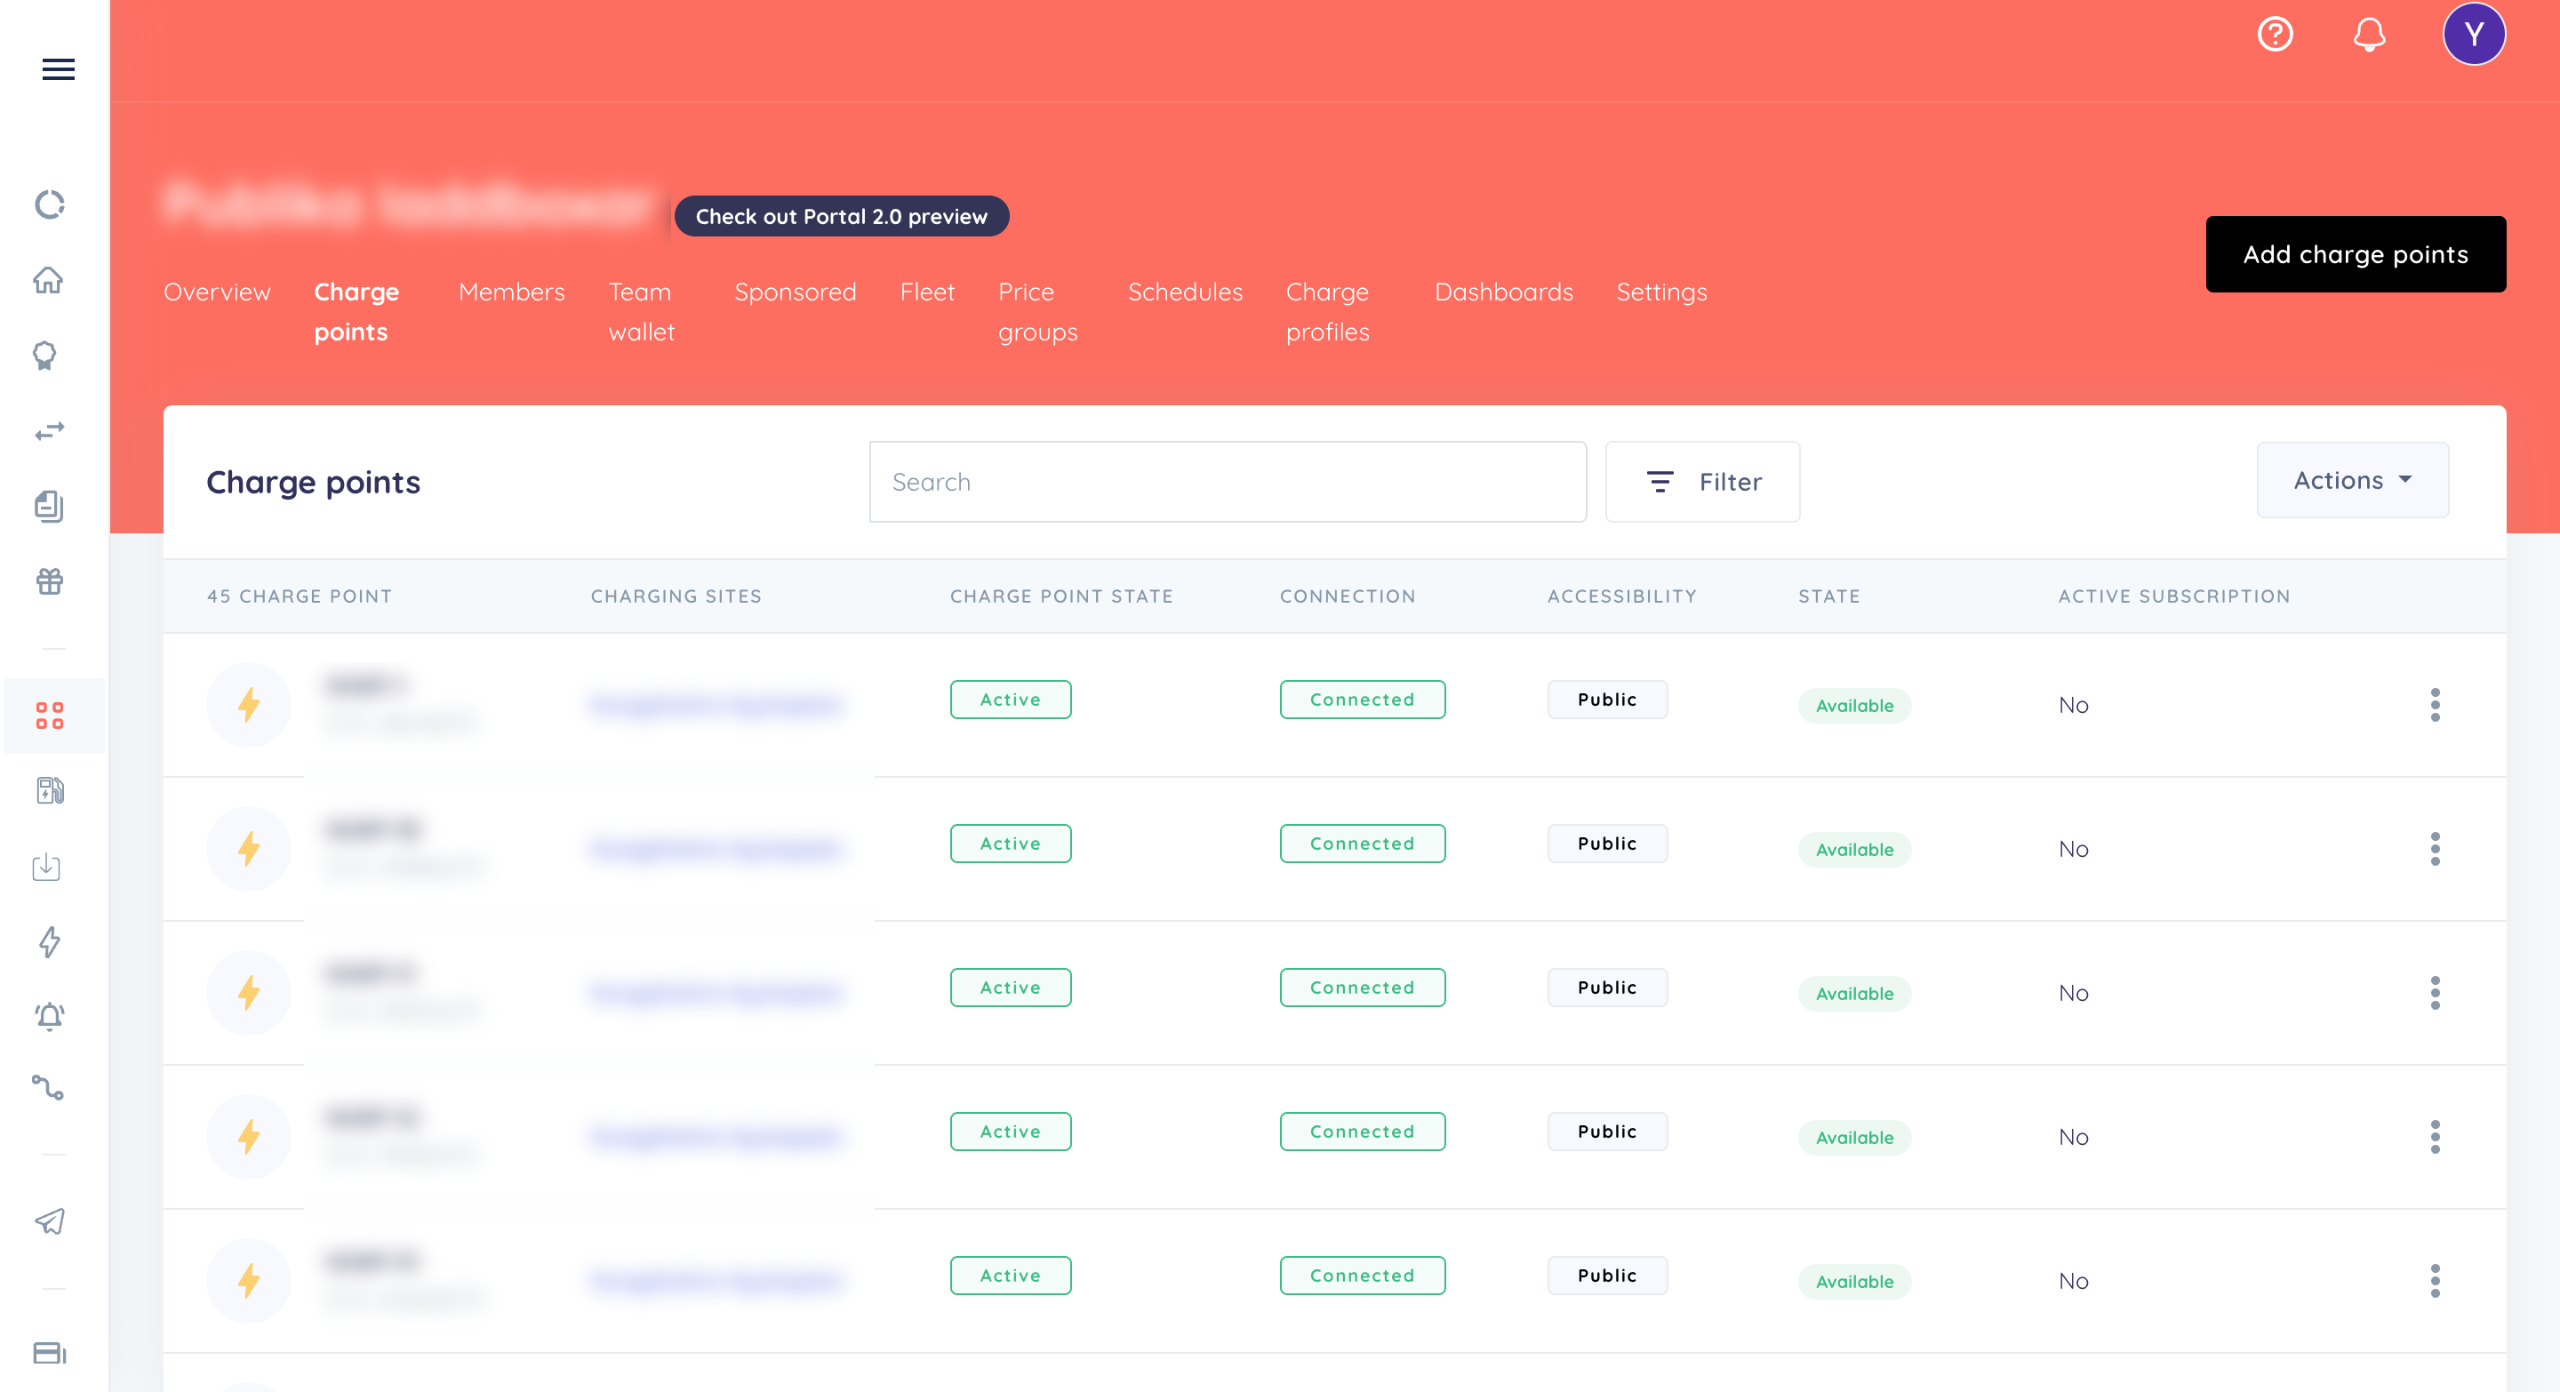The height and width of the screenshot is (1392, 2560).
Task: Open the gift icon in sidebar
Action: (49, 581)
